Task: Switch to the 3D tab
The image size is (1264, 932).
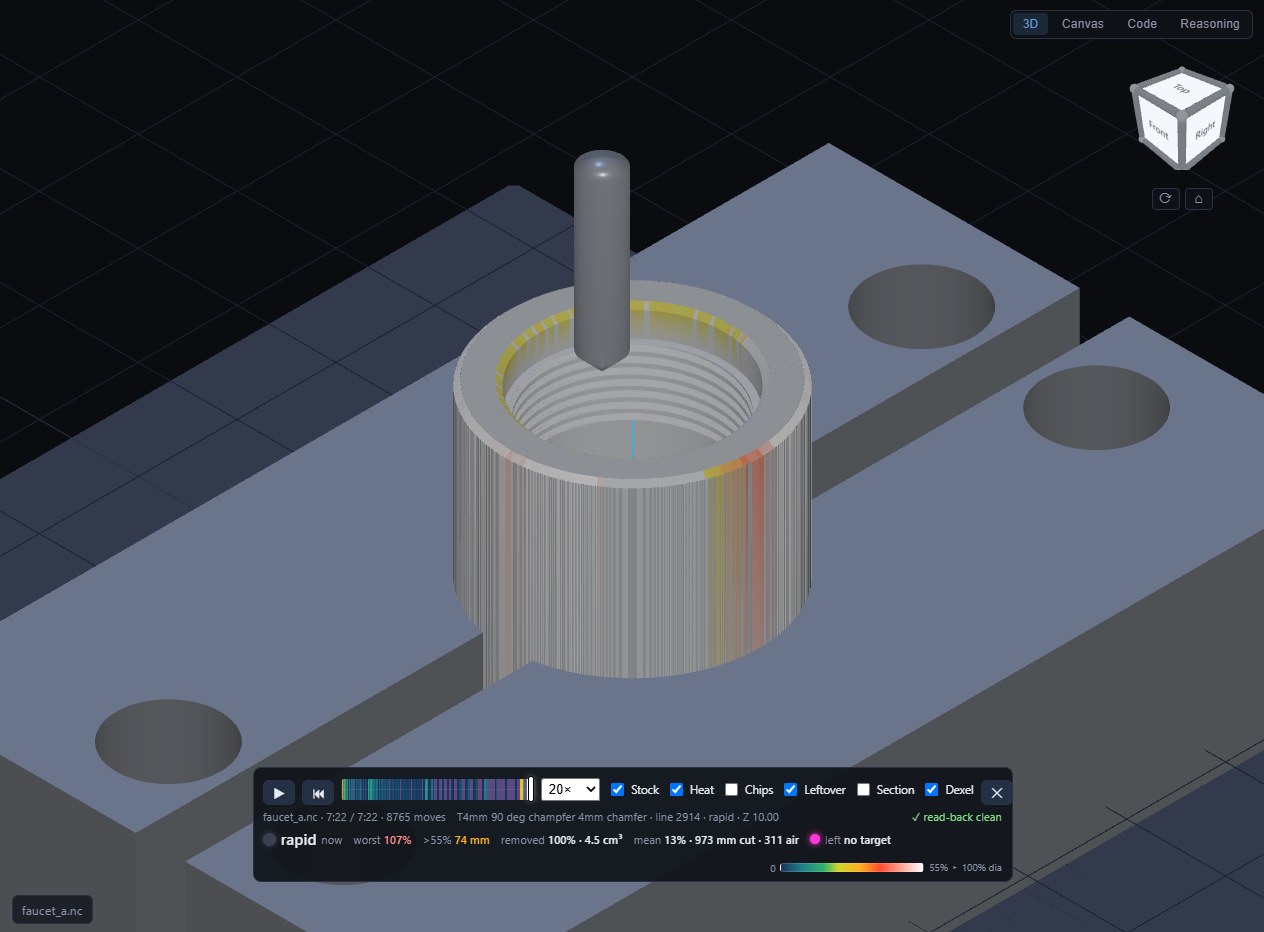Action: tap(1030, 24)
